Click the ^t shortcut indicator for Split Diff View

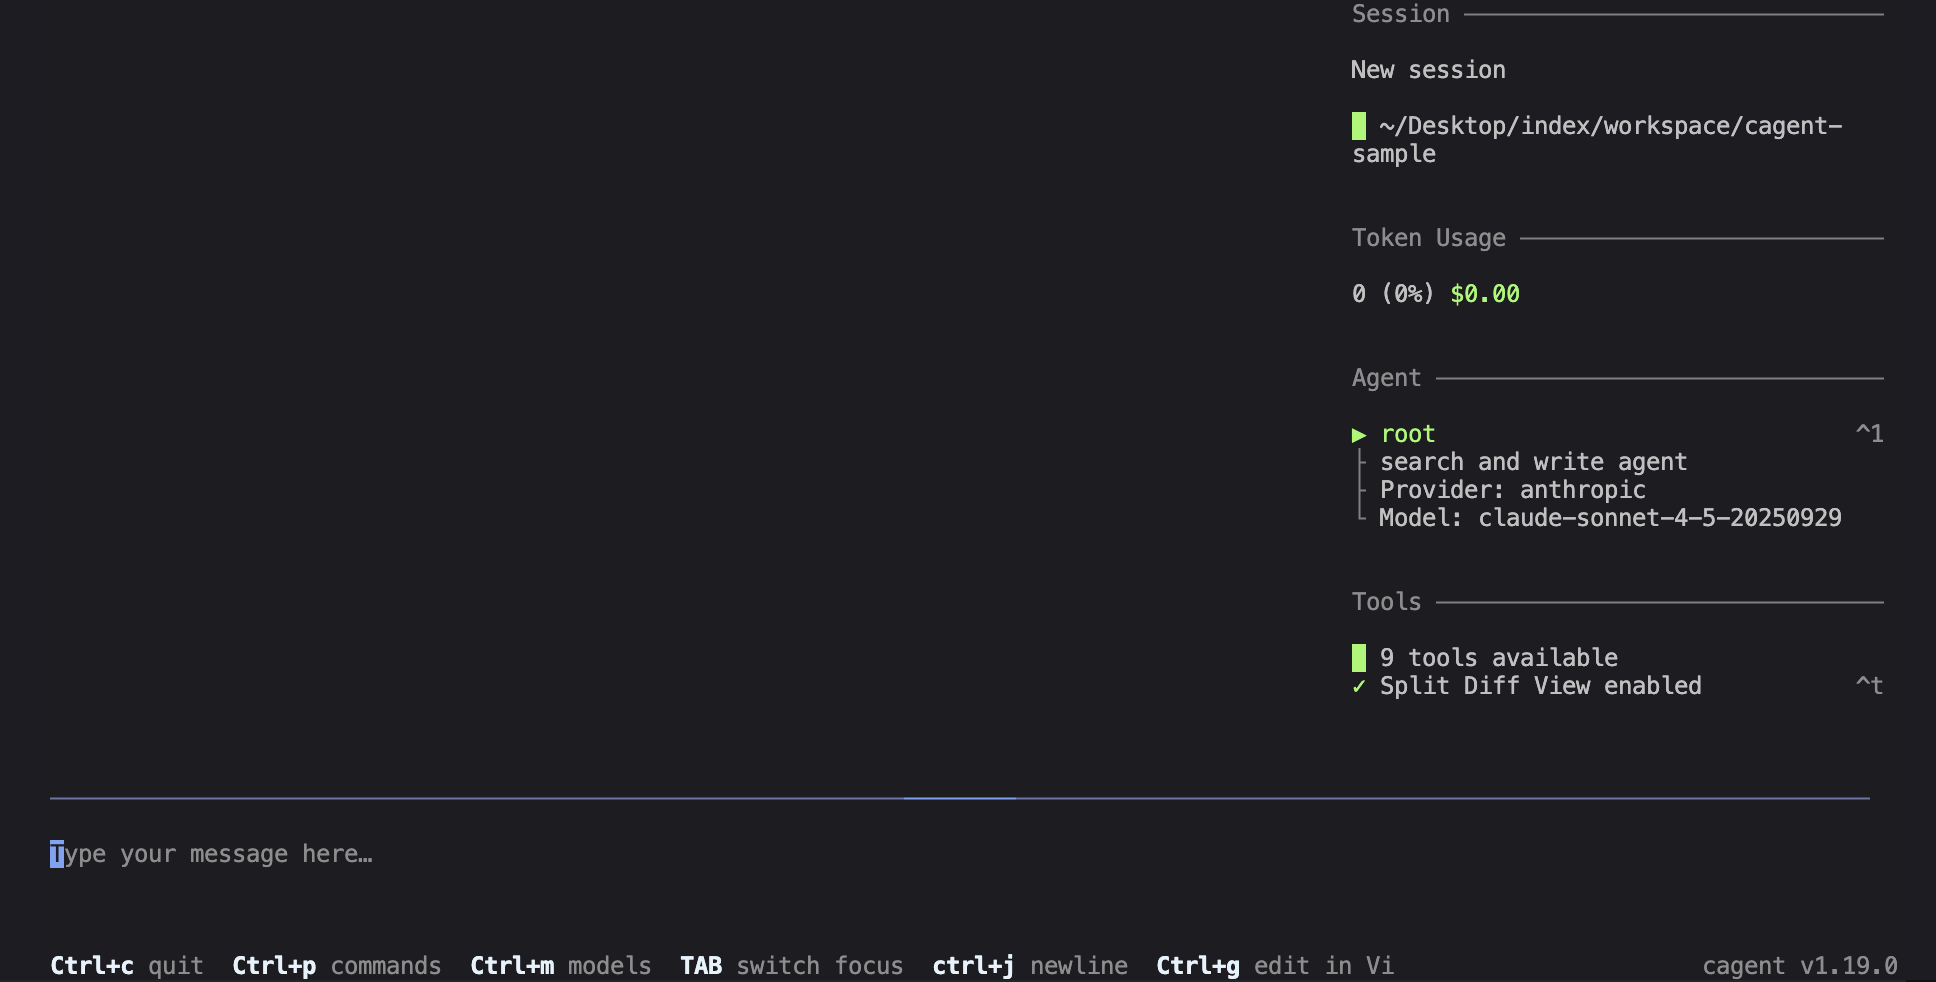pyautogui.click(x=1869, y=686)
